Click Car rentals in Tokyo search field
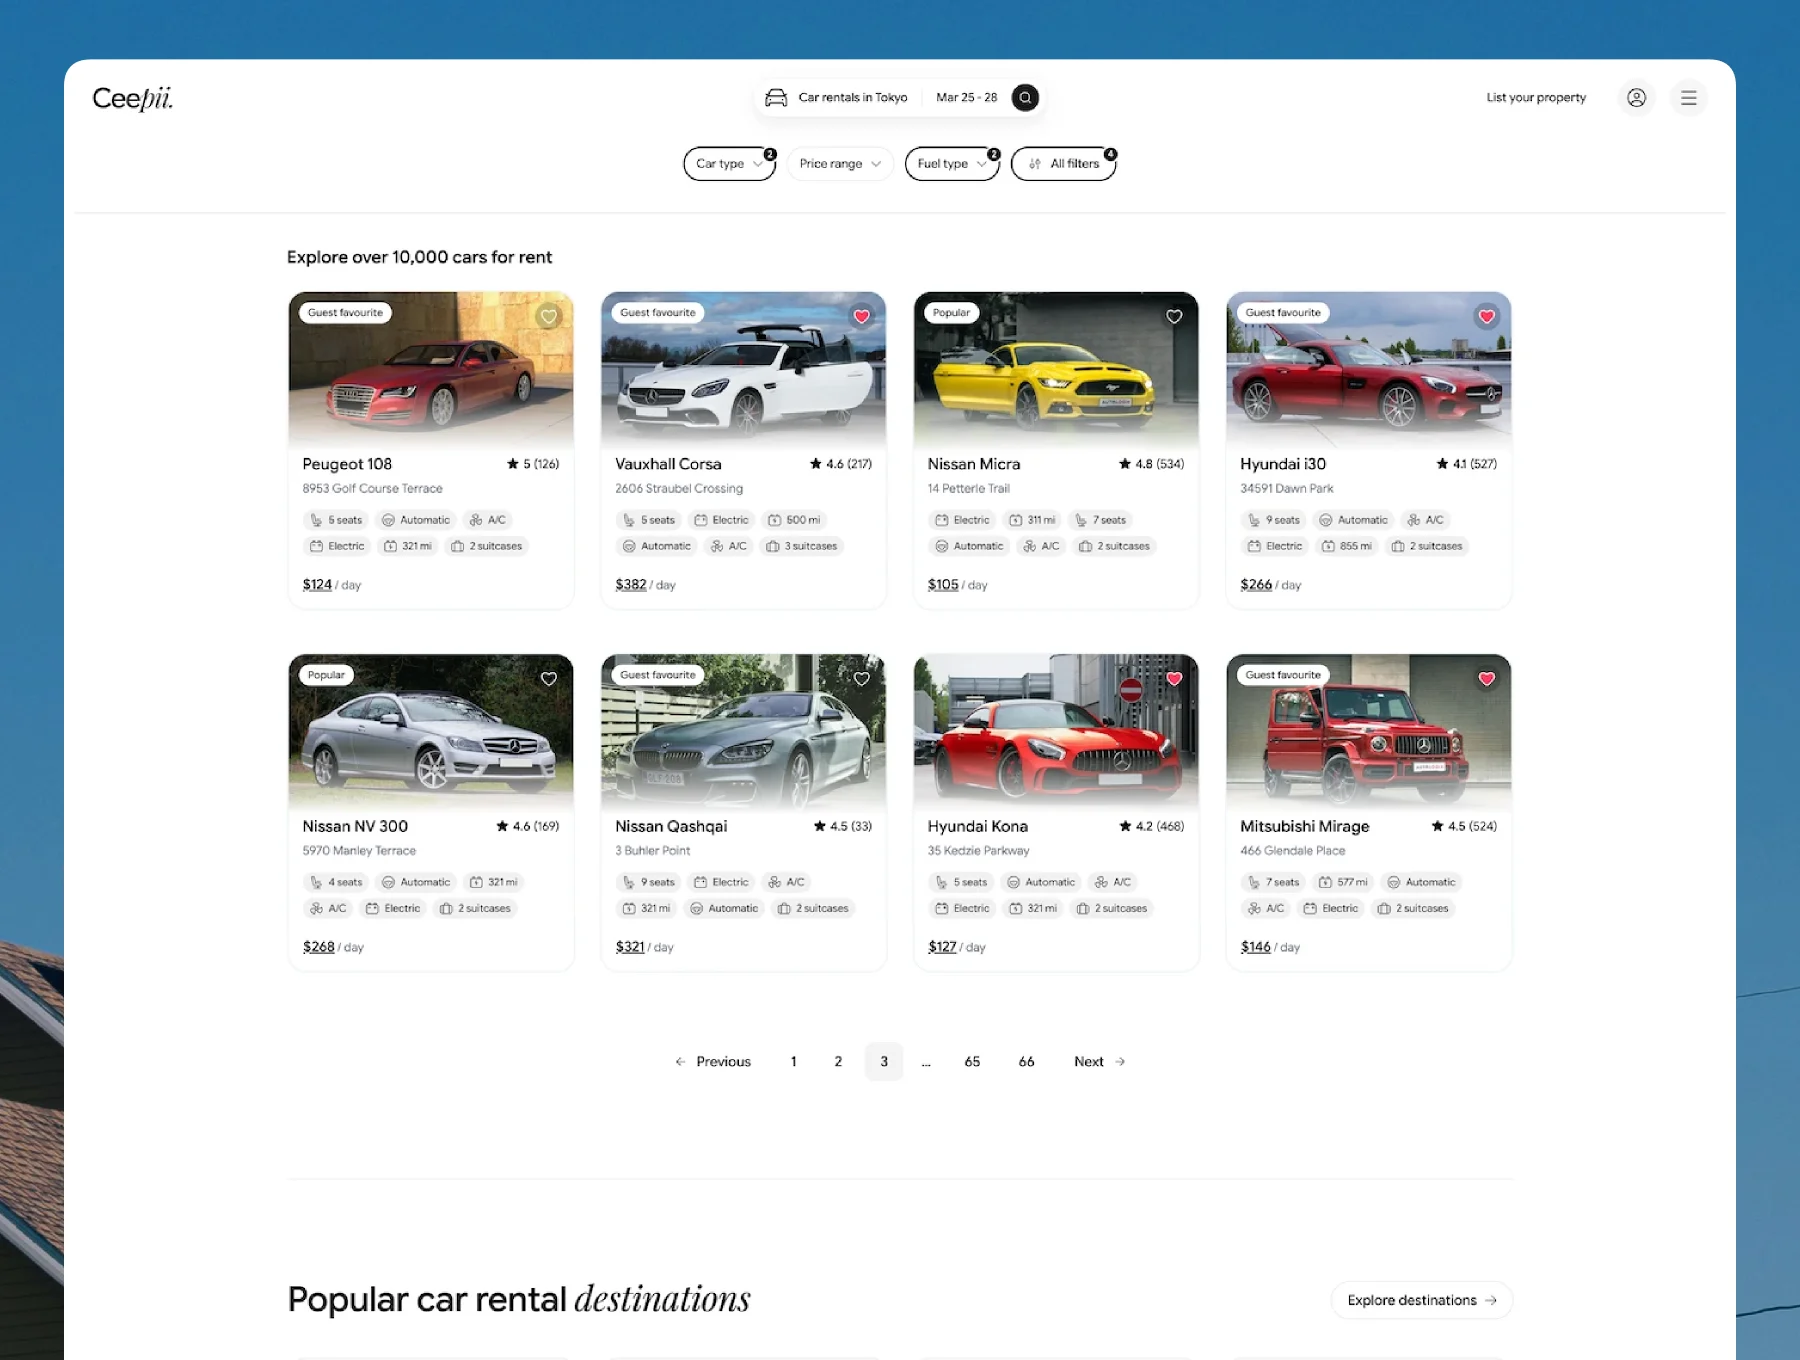The height and width of the screenshot is (1360, 1800). tap(853, 97)
